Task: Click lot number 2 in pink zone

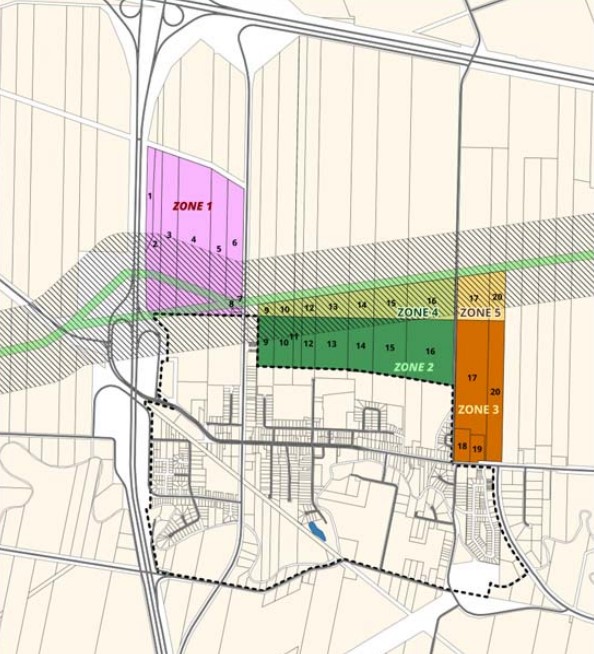Action: [155, 244]
